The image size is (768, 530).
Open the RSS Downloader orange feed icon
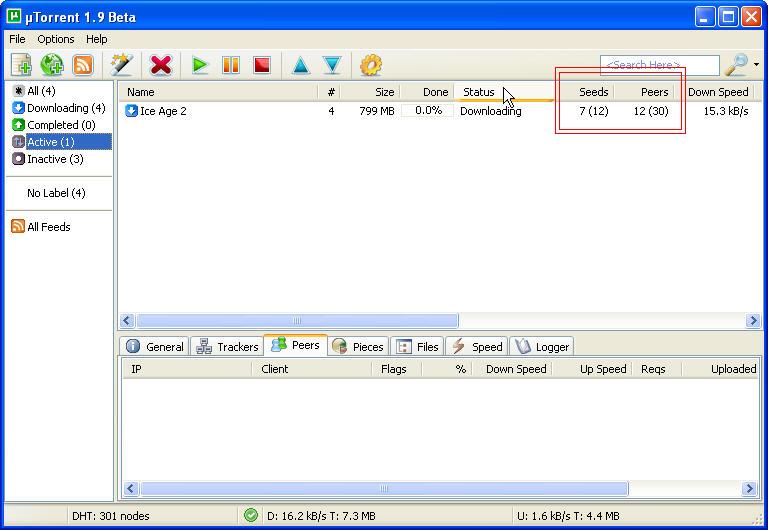point(83,65)
